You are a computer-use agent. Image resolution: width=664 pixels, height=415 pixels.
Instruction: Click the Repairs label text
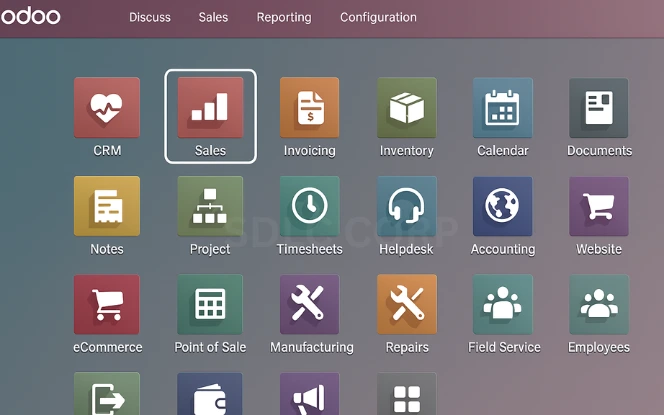point(407,348)
